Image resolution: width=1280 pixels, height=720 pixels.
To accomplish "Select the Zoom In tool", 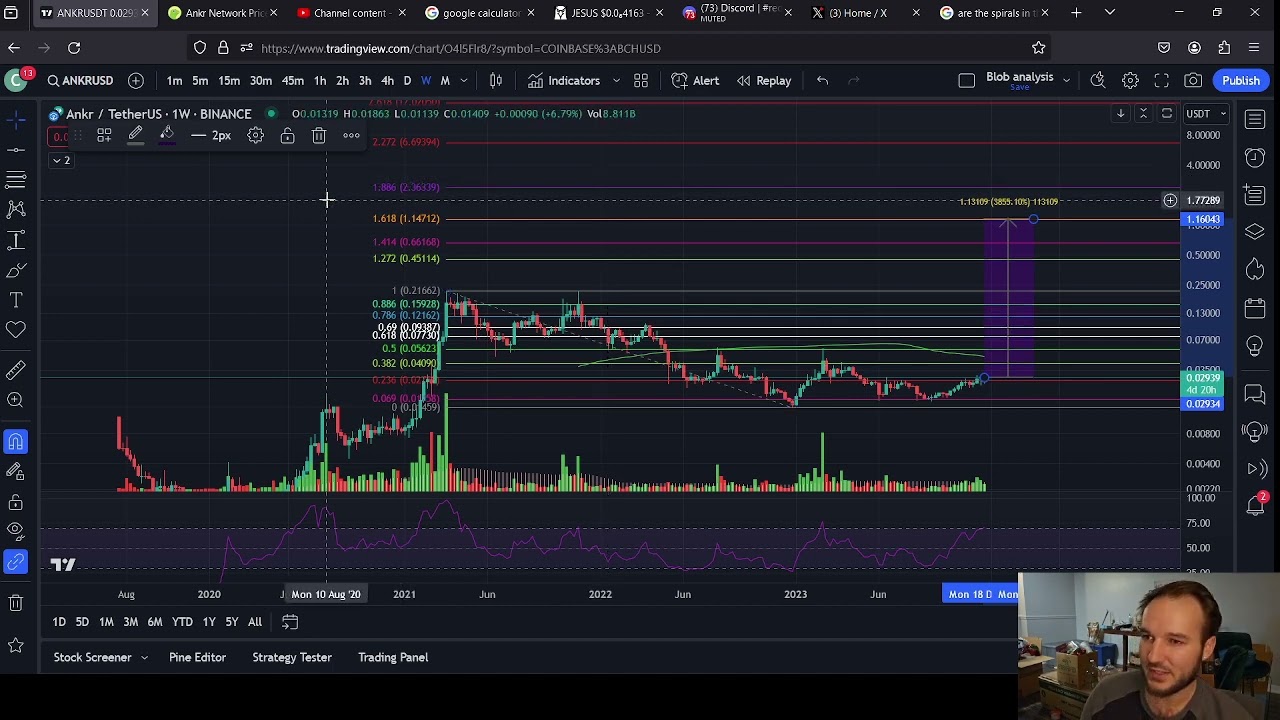I will pyautogui.click(x=16, y=400).
